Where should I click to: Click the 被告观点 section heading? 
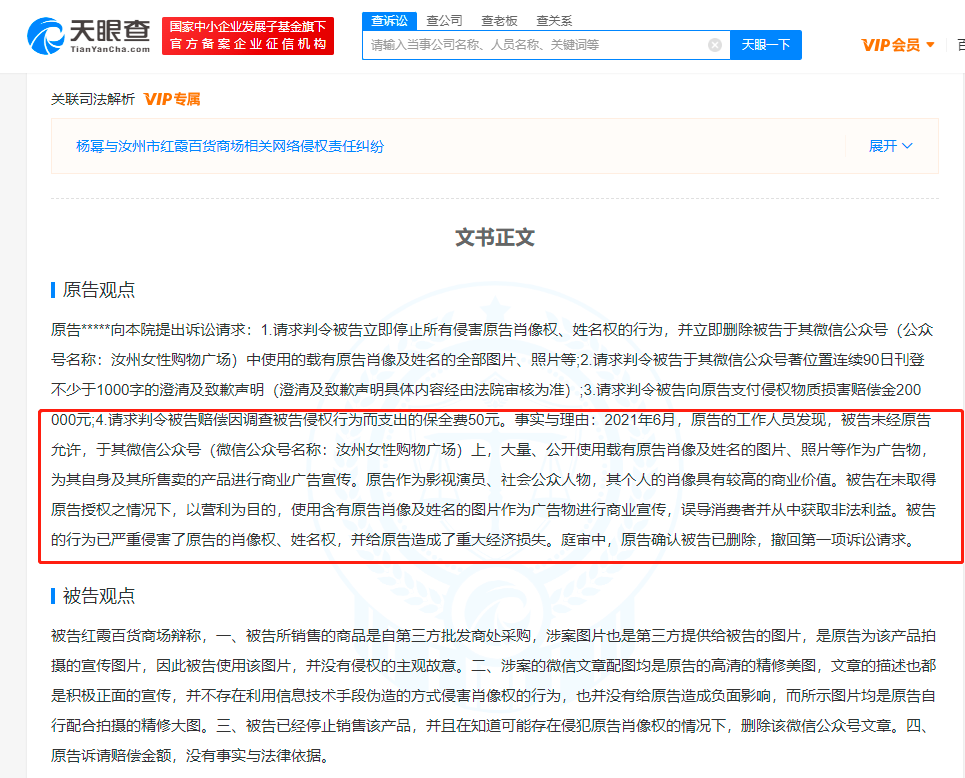(98, 596)
